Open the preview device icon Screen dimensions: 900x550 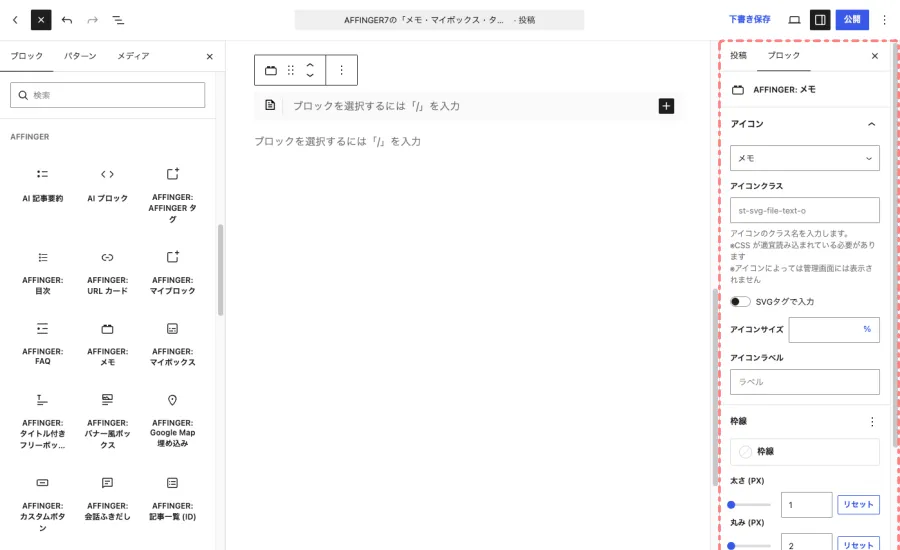[794, 20]
